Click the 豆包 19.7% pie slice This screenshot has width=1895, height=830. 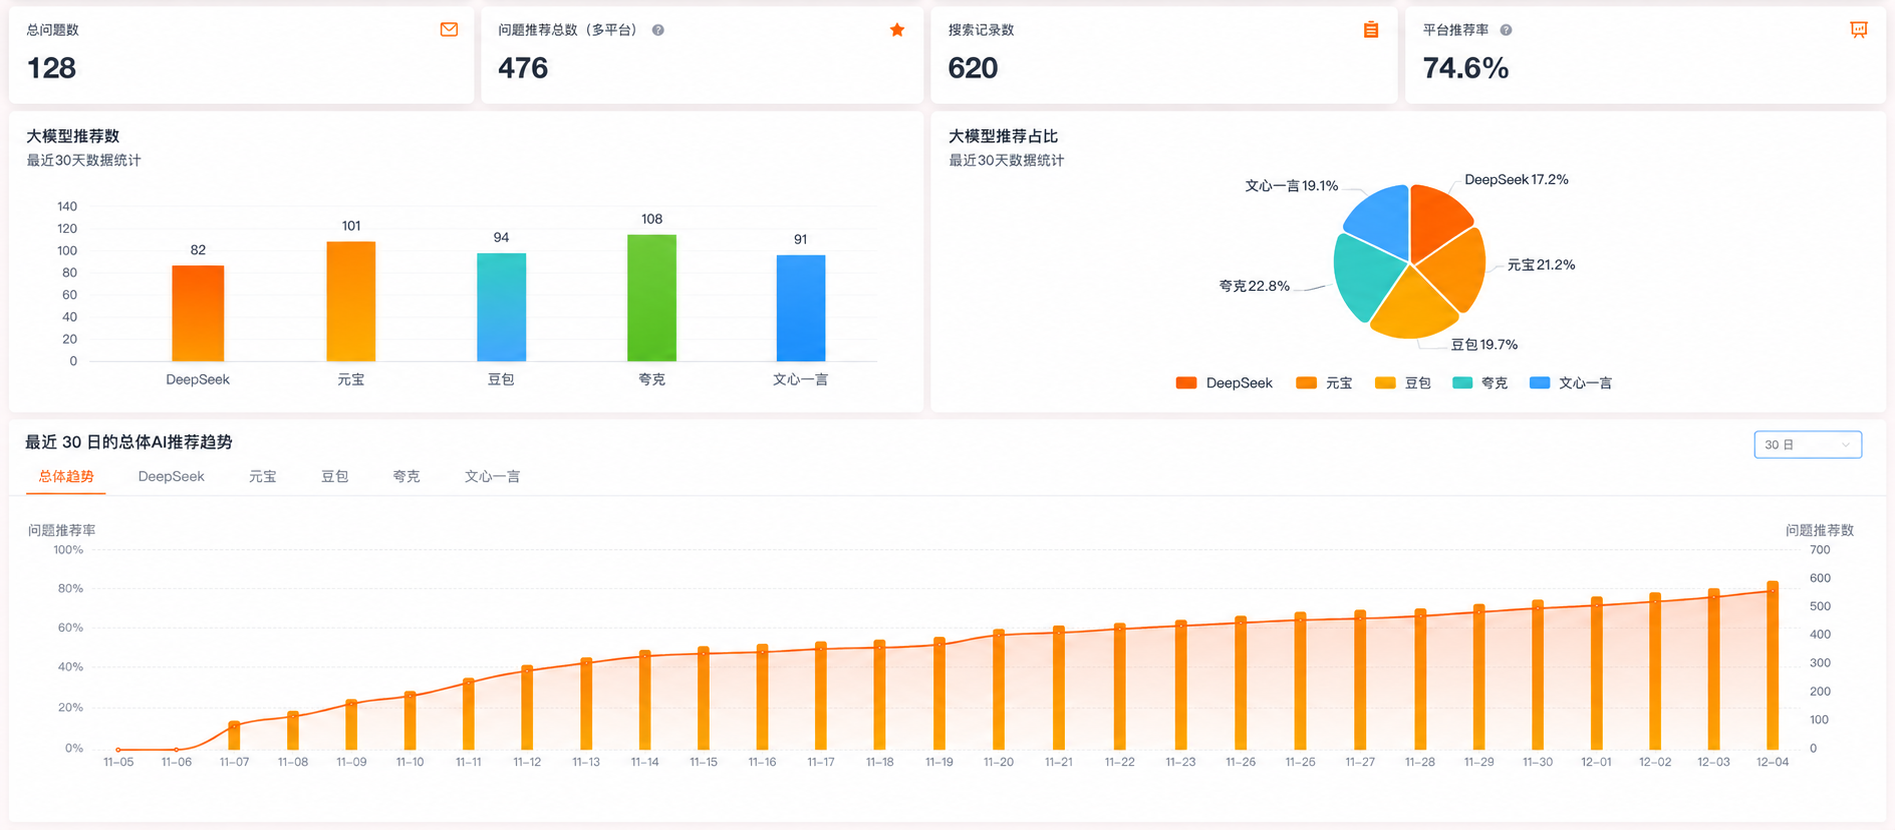(x=1413, y=307)
